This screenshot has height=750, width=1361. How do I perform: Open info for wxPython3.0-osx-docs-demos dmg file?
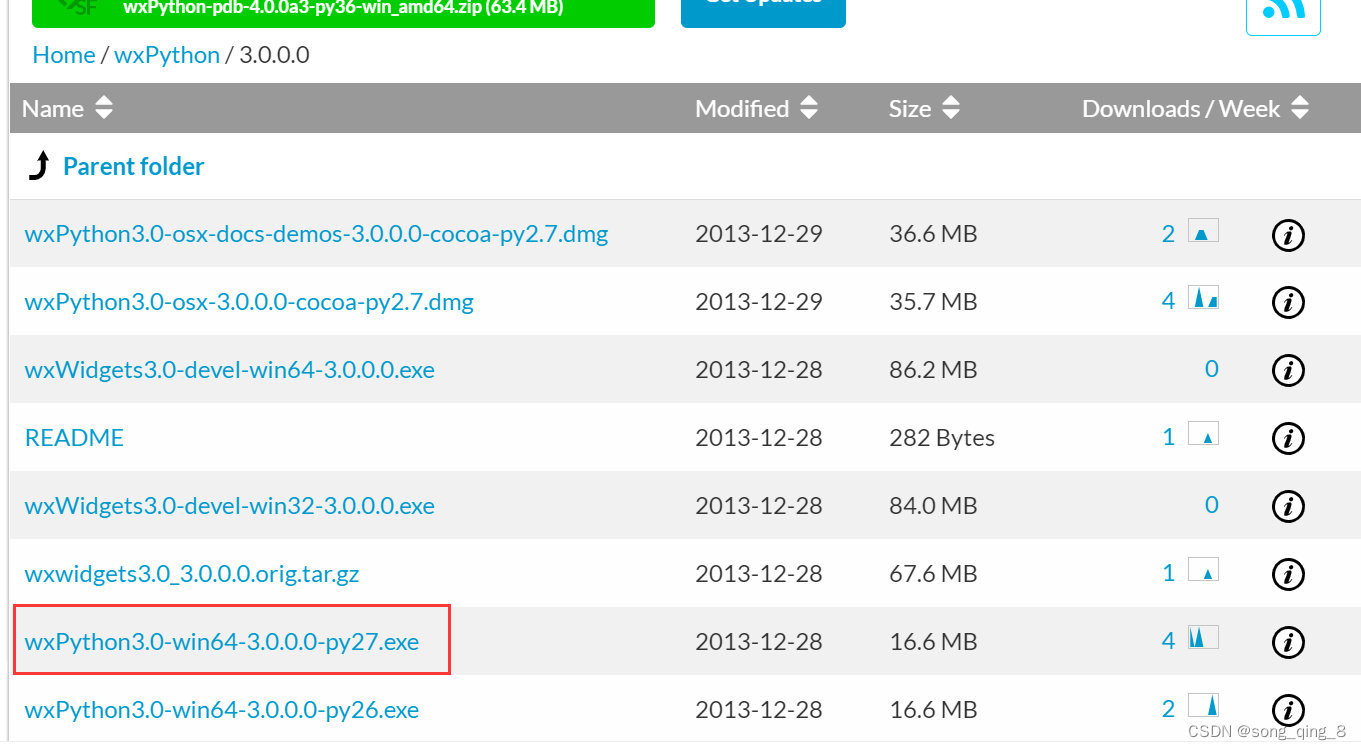pyautogui.click(x=1288, y=235)
